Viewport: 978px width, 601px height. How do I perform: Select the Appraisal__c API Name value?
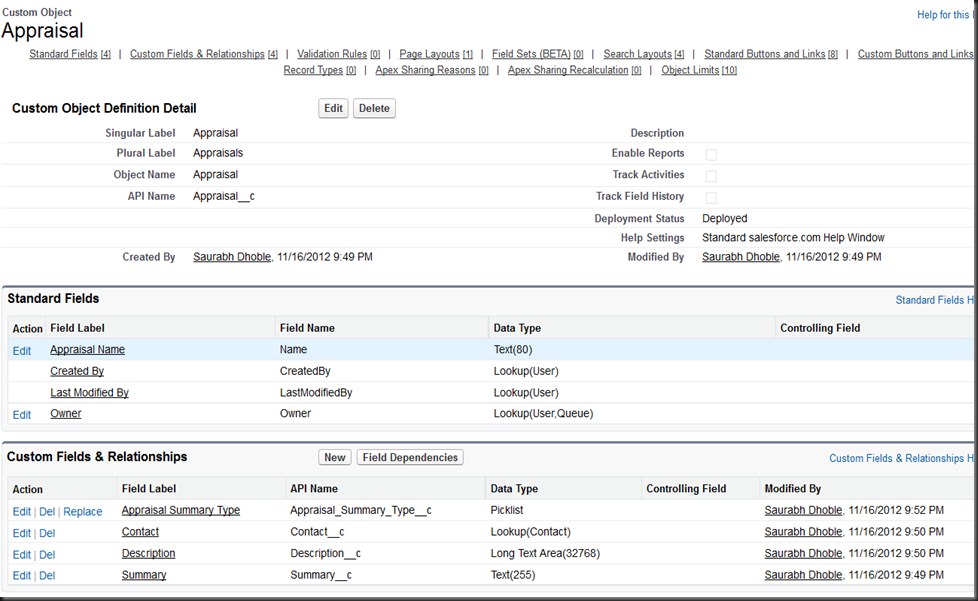click(x=224, y=196)
